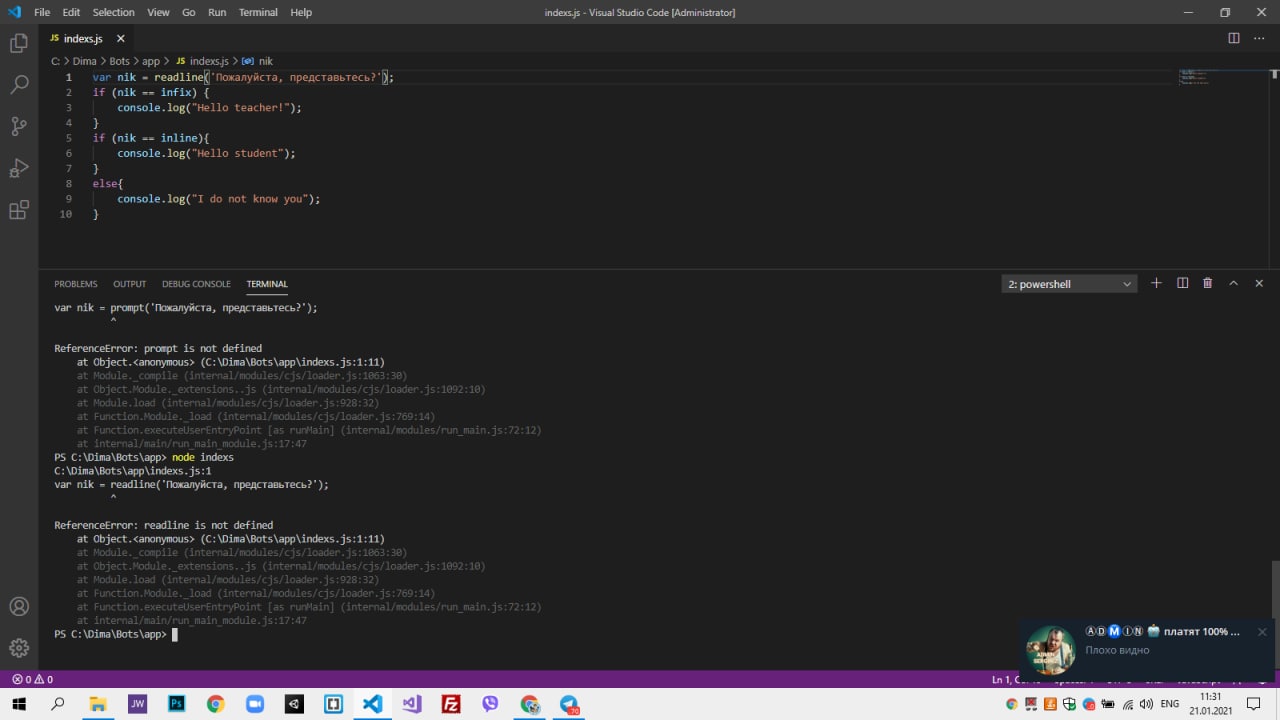Open the powershell terminal selector dropdown
1280x720 pixels.
tap(1069, 284)
